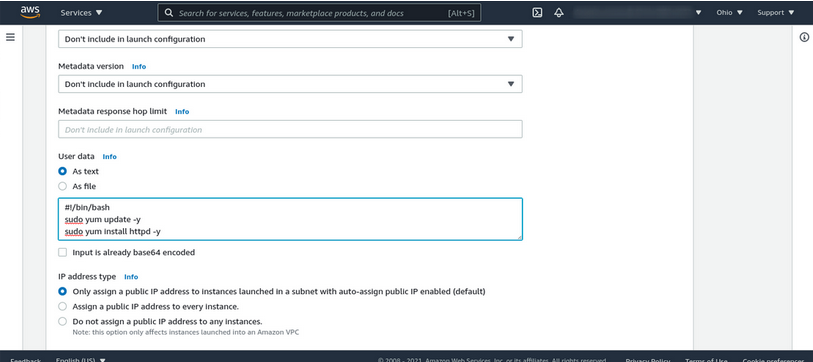Open the Services menu
Viewport: 813px width, 362px height.
coord(81,12)
